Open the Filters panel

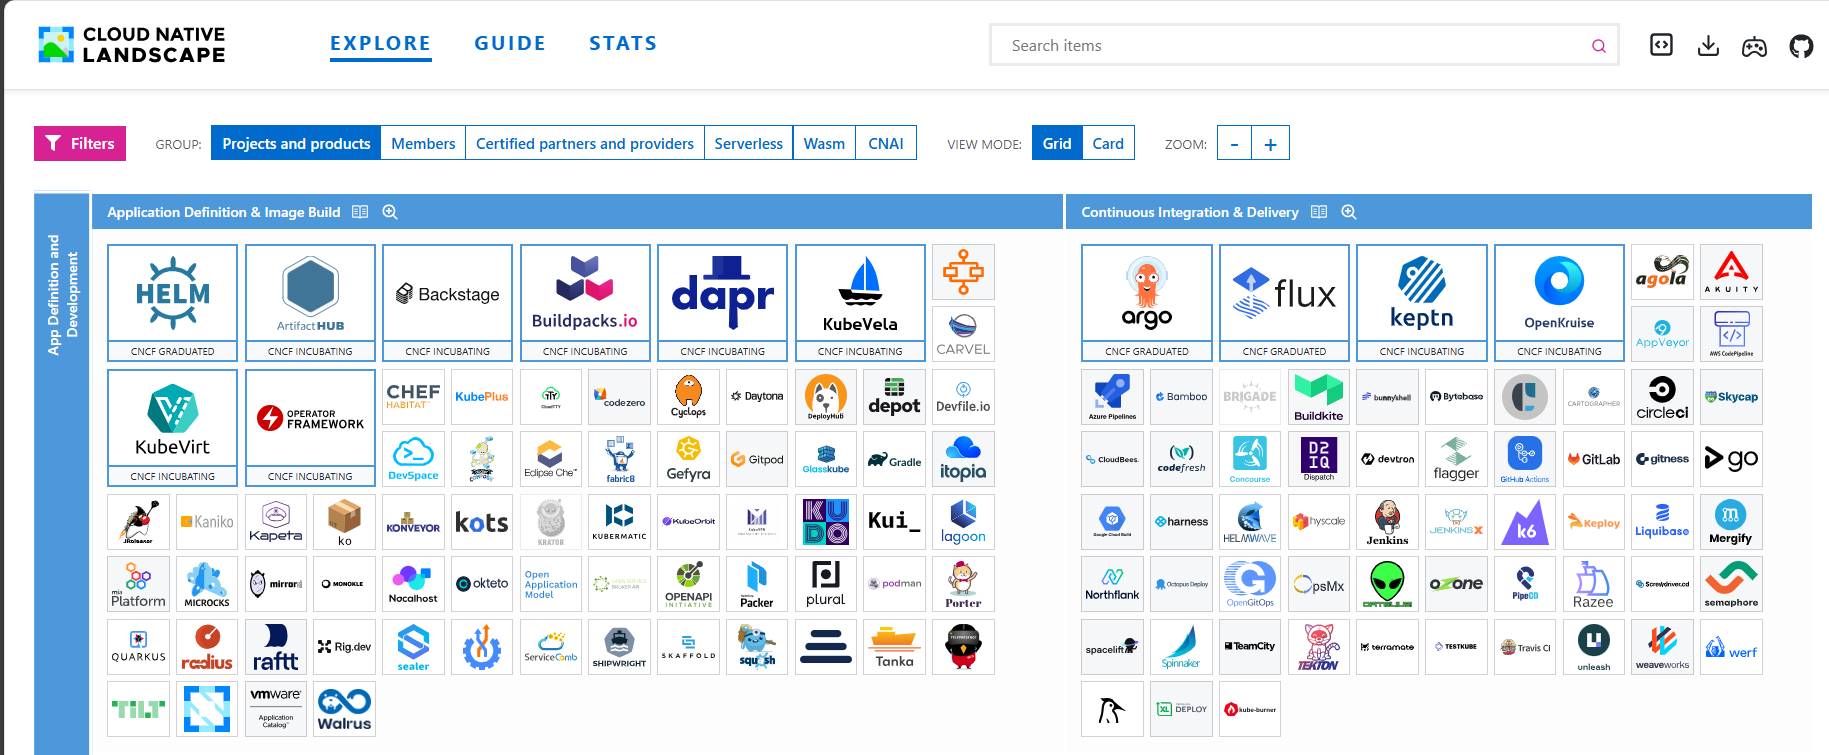tap(80, 143)
